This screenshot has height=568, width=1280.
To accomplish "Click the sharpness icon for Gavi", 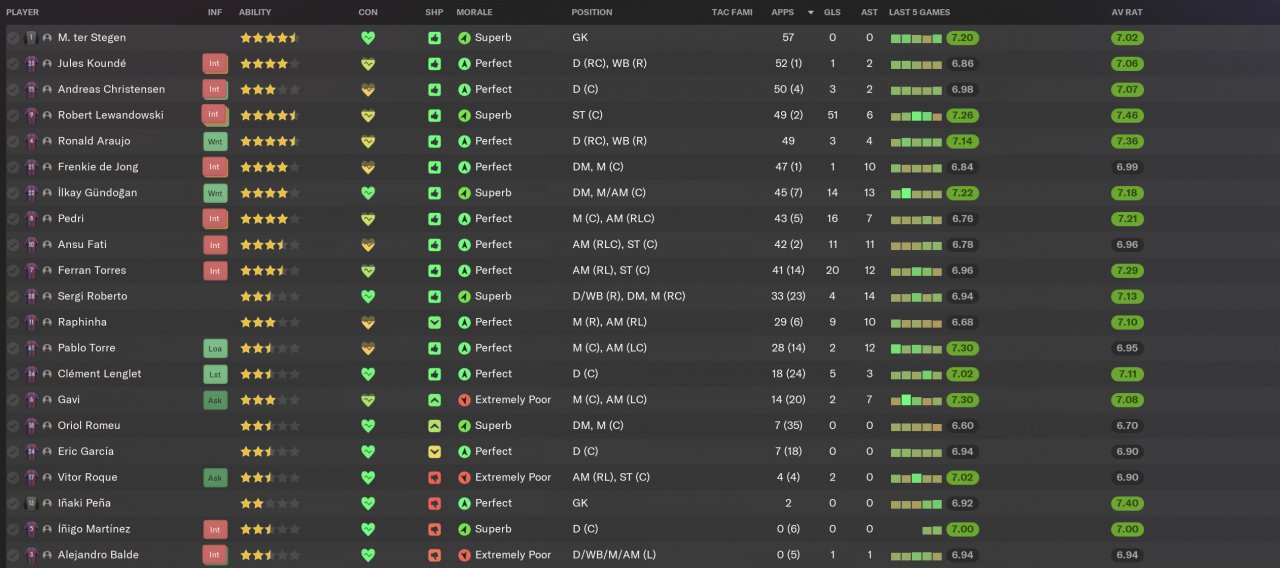I will [x=434, y=400].
